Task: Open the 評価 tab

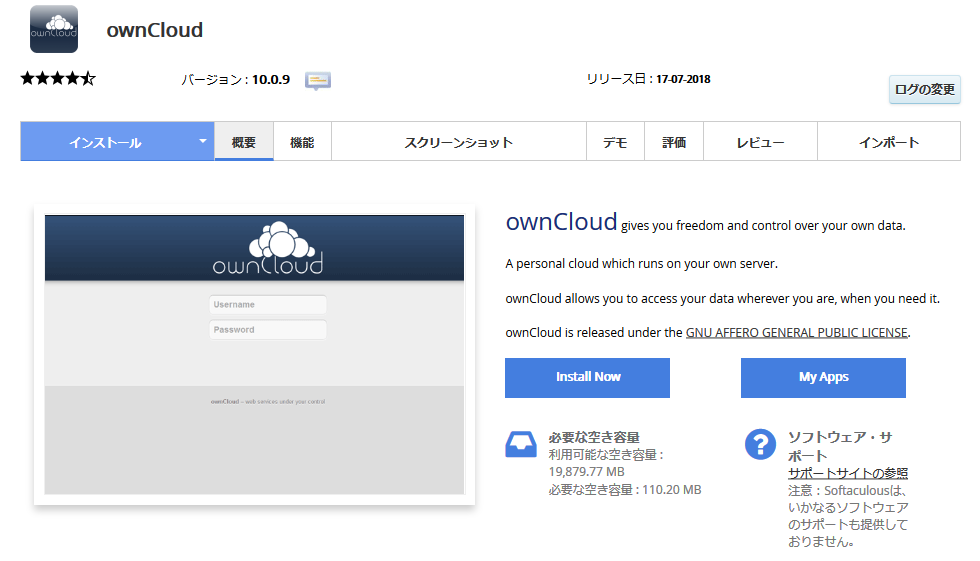Action: 674,142
